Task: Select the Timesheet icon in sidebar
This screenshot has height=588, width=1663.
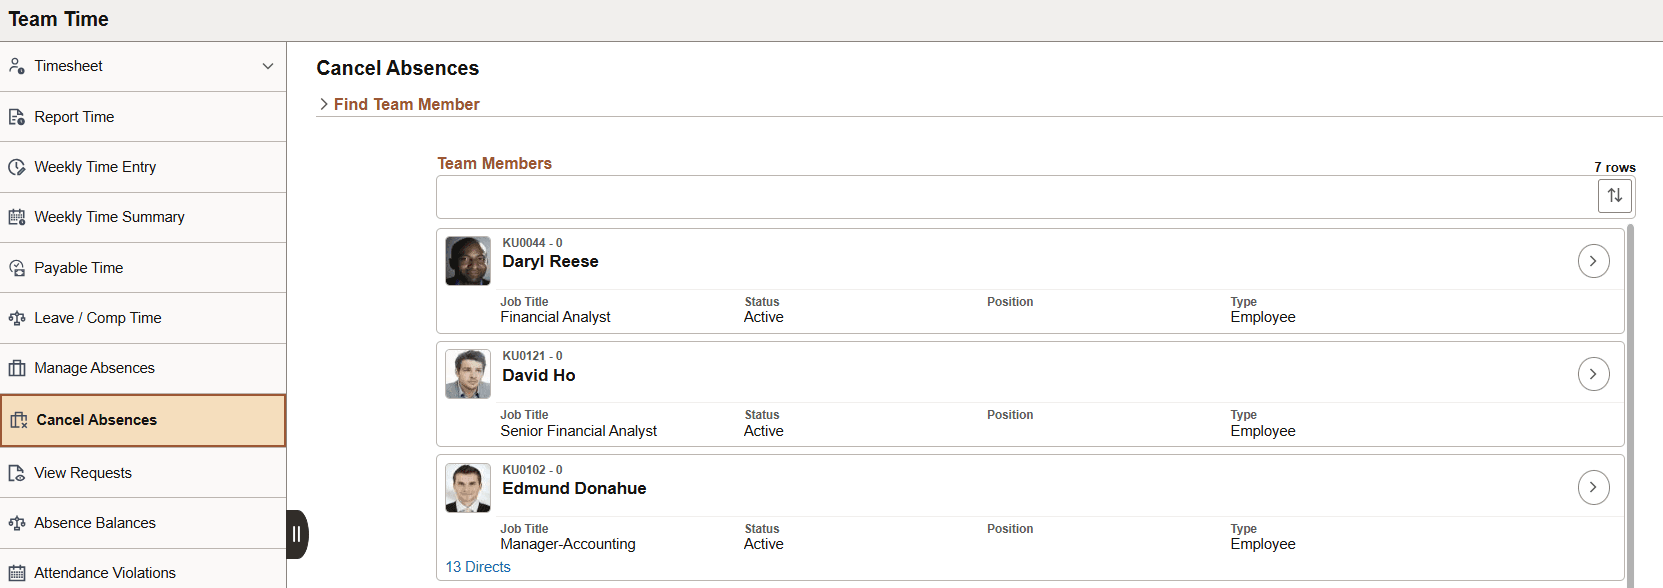Action: 17,65
